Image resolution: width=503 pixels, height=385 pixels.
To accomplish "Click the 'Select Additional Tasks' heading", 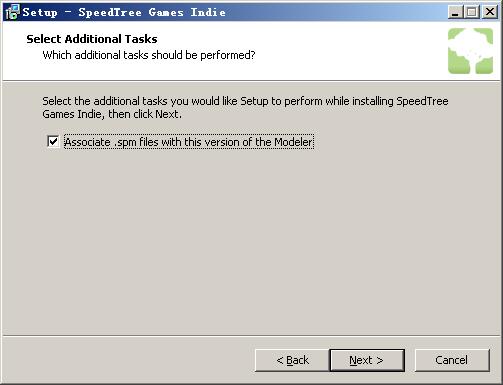I will click(92, 39).
